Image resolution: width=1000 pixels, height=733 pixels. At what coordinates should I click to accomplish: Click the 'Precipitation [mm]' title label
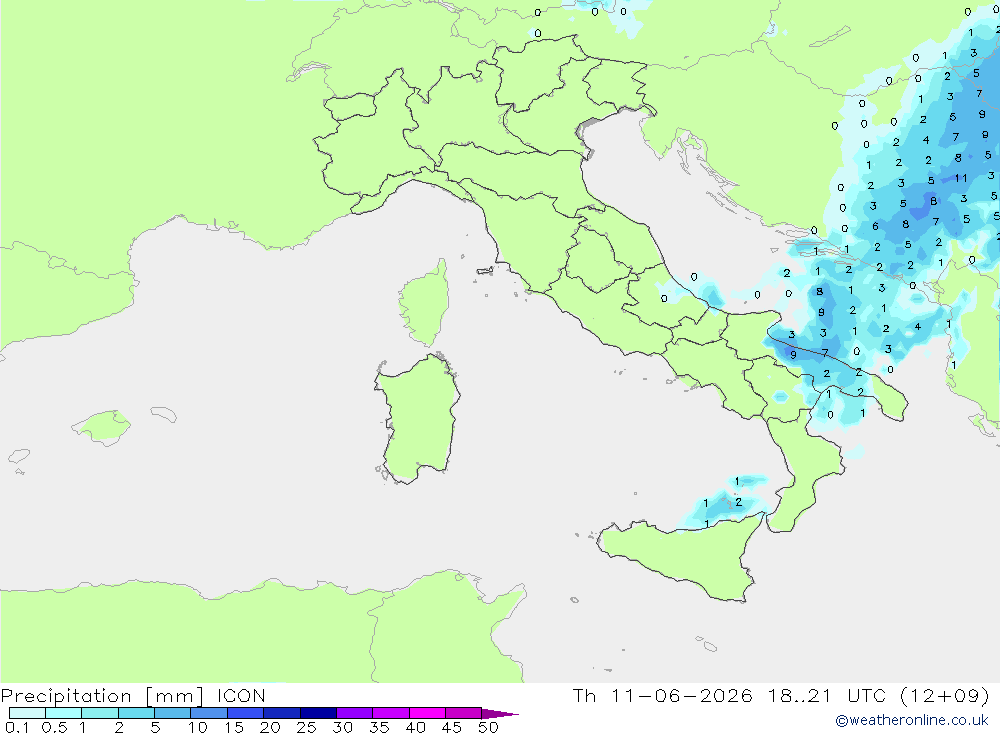102,695
